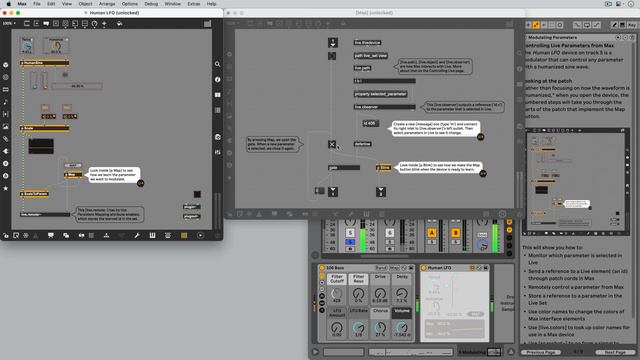Toggle return track B button
This screenshot has height=360, width=640.
(456, 233)
